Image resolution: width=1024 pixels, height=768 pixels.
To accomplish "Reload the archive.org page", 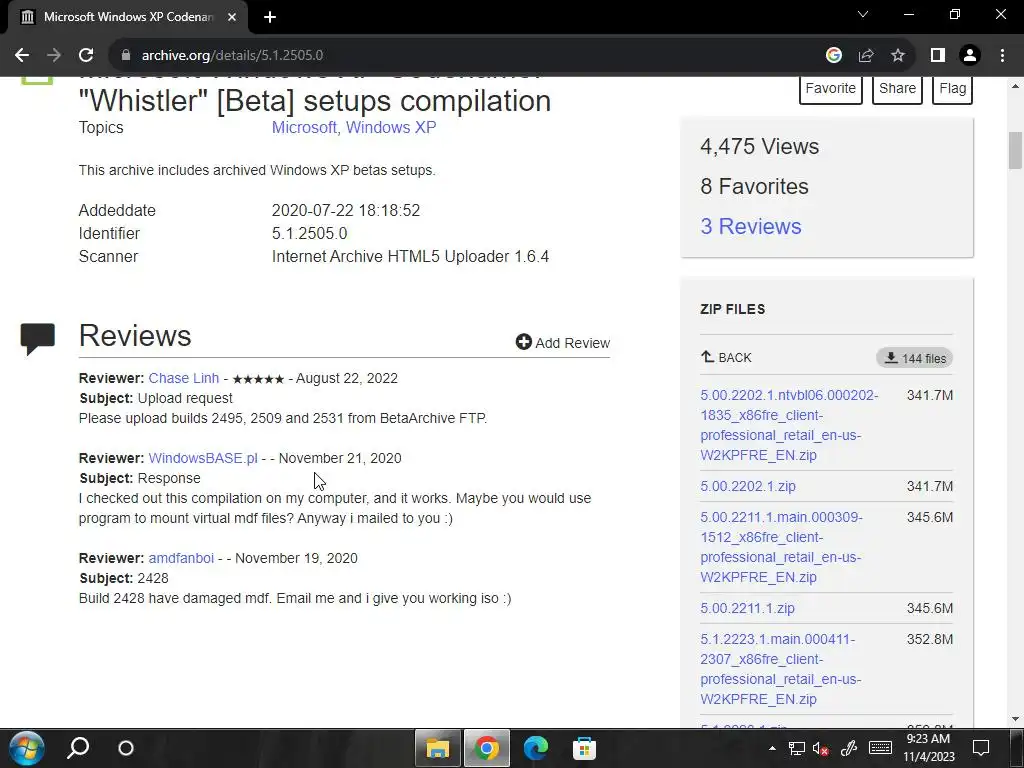I will tap(86, 56).
